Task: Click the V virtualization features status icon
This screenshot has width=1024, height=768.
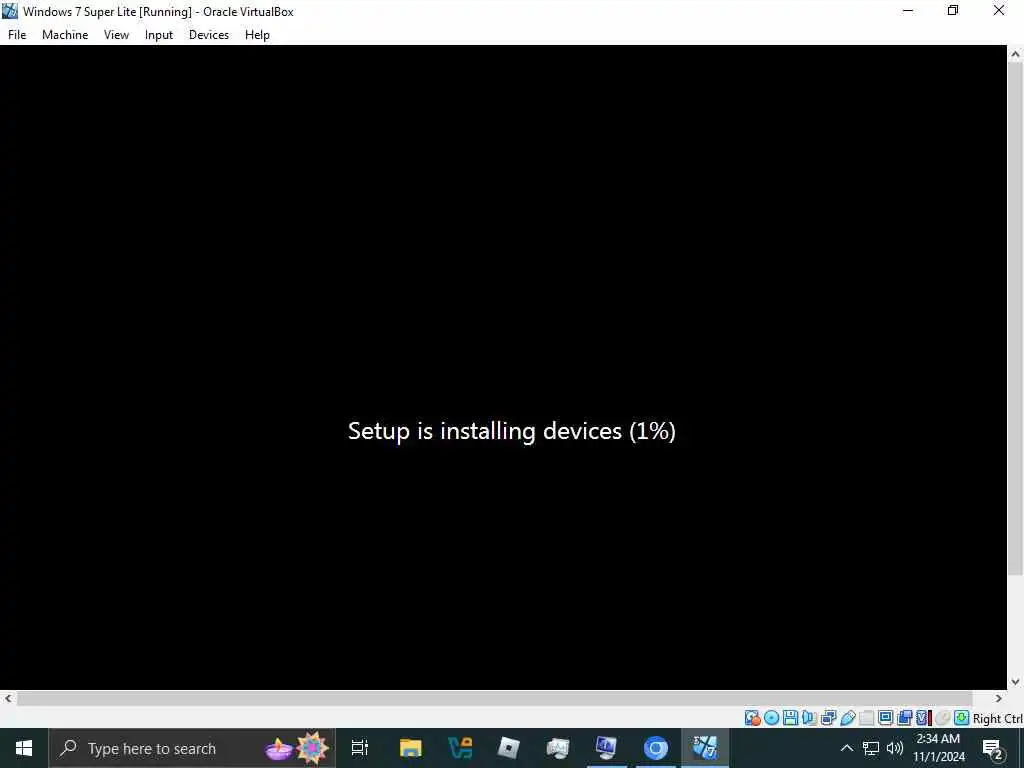Action: click(923, 718)
